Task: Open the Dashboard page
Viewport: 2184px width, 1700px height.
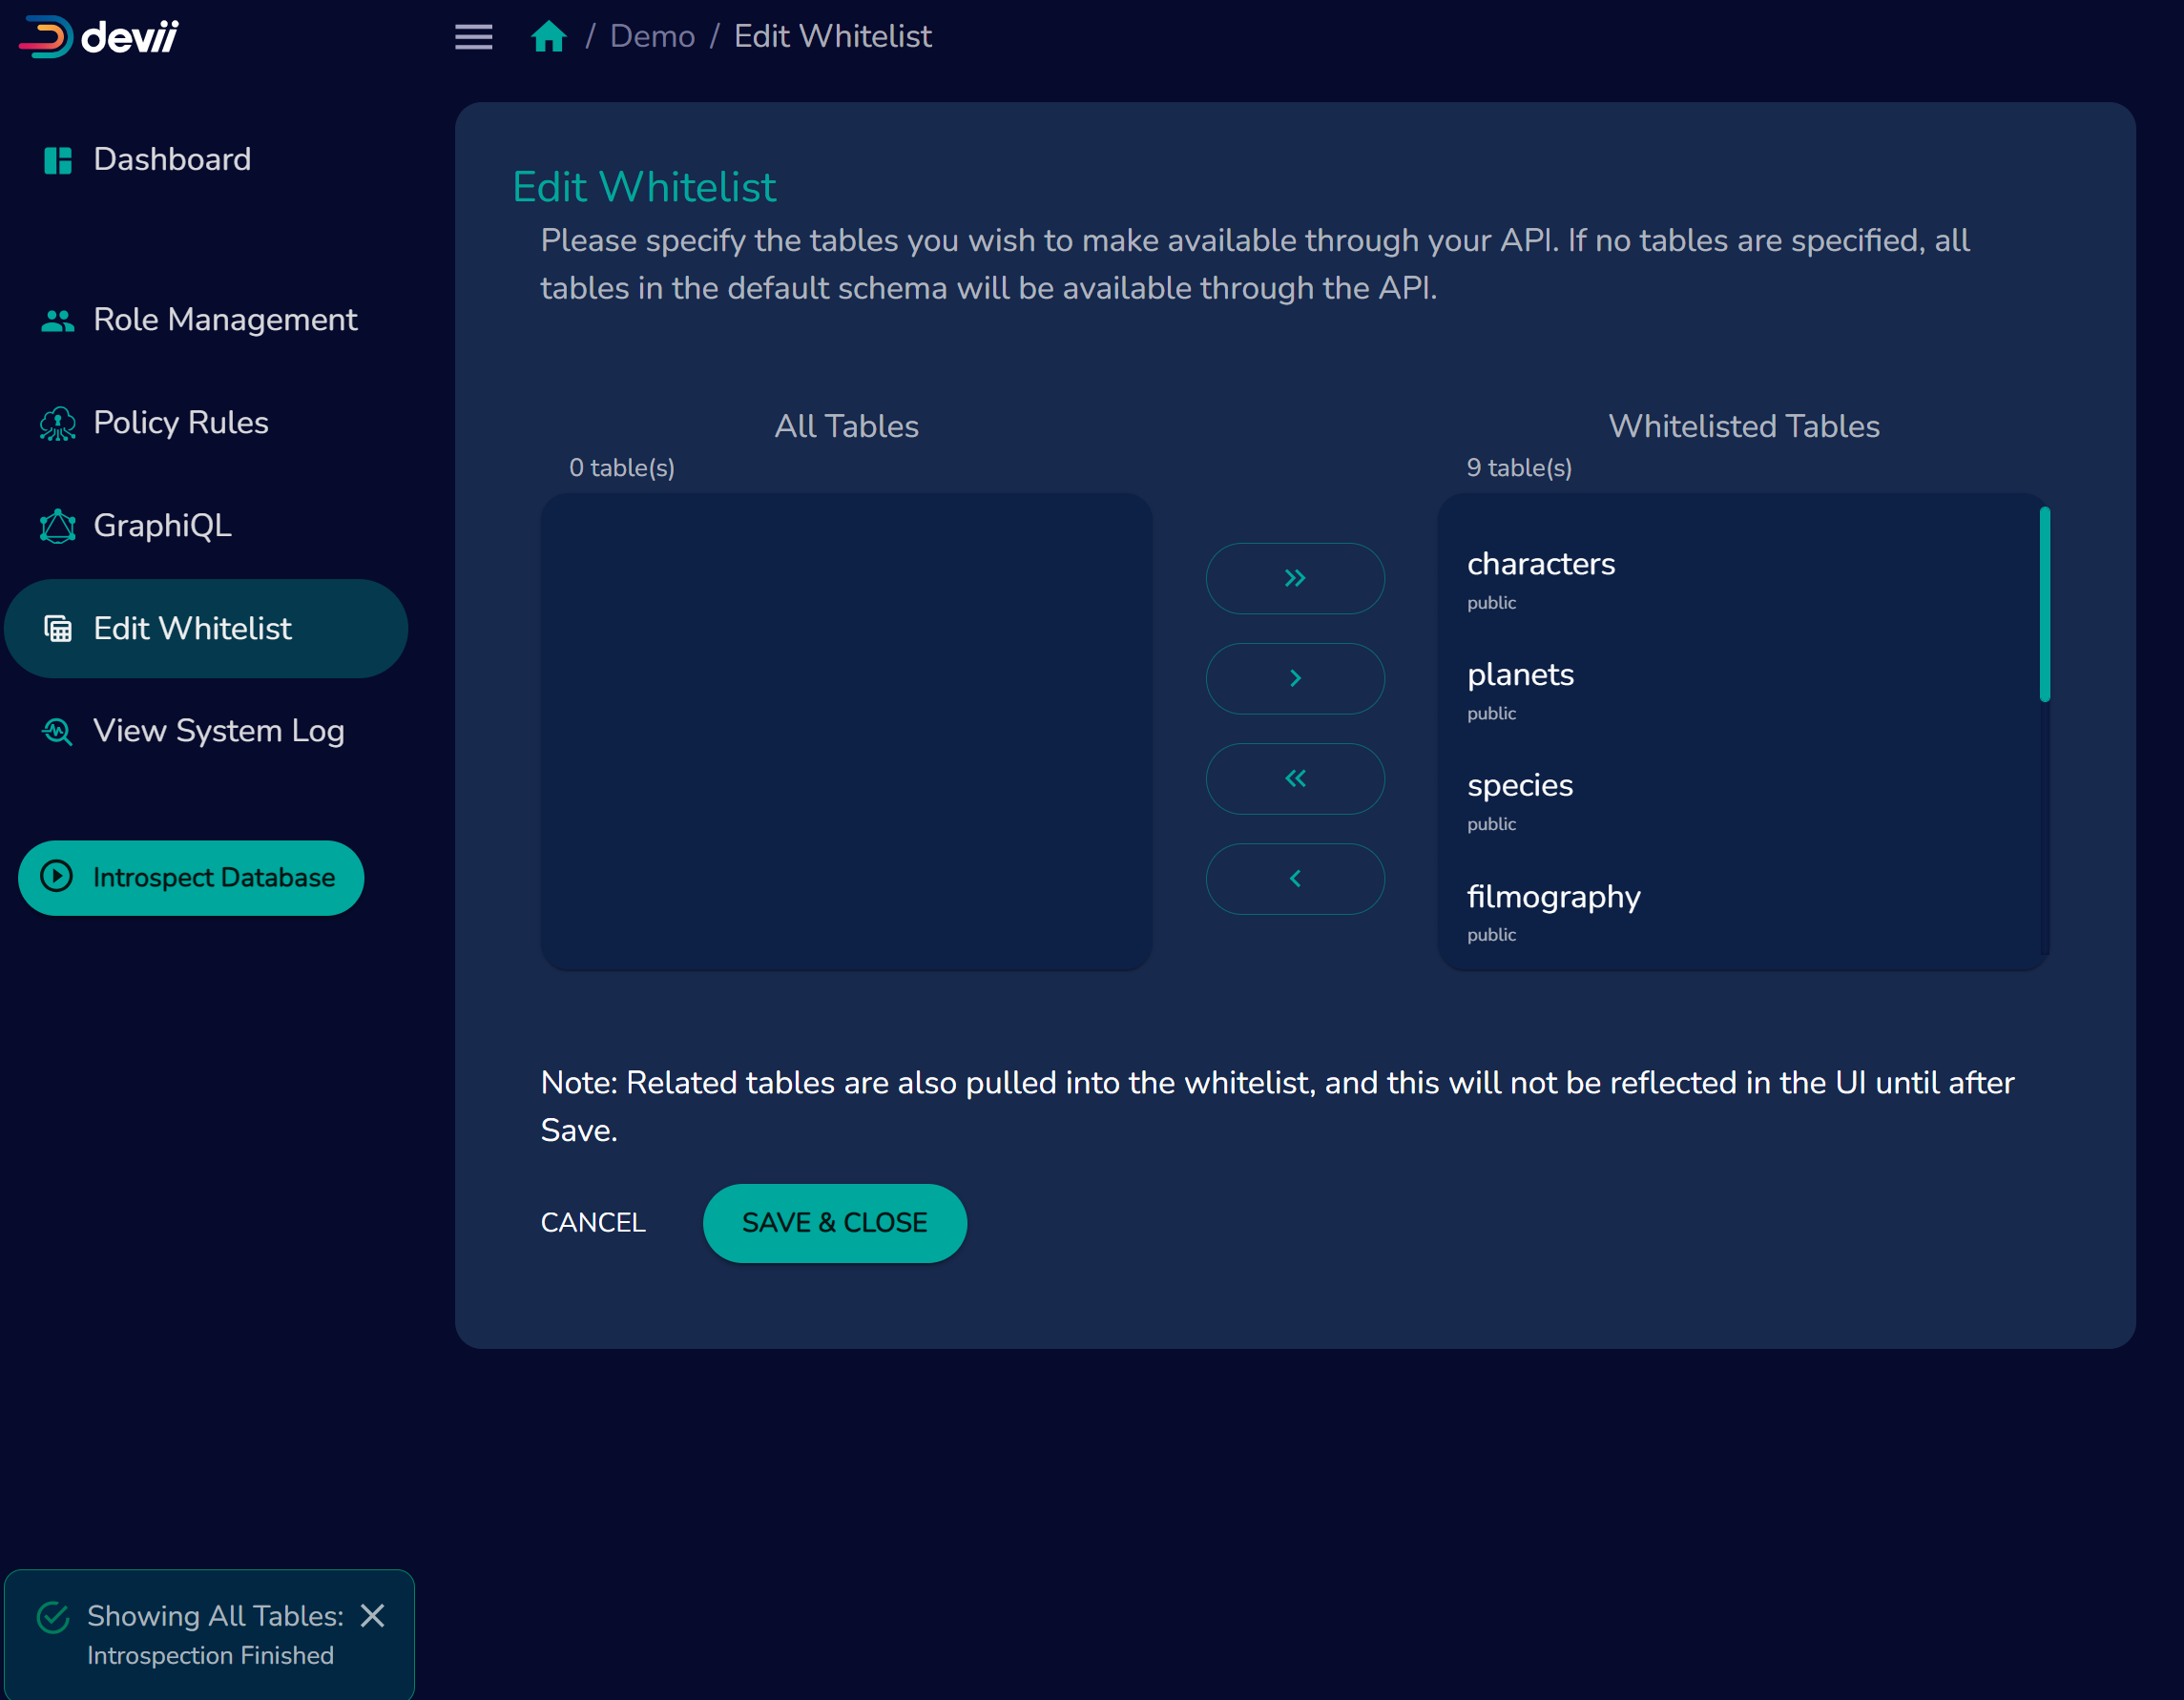Action: coord(171,160)
